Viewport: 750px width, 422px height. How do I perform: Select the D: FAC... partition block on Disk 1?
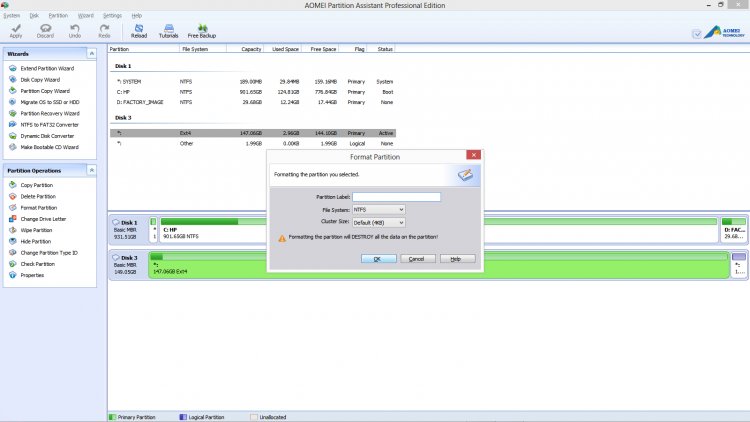click(733, 230)
